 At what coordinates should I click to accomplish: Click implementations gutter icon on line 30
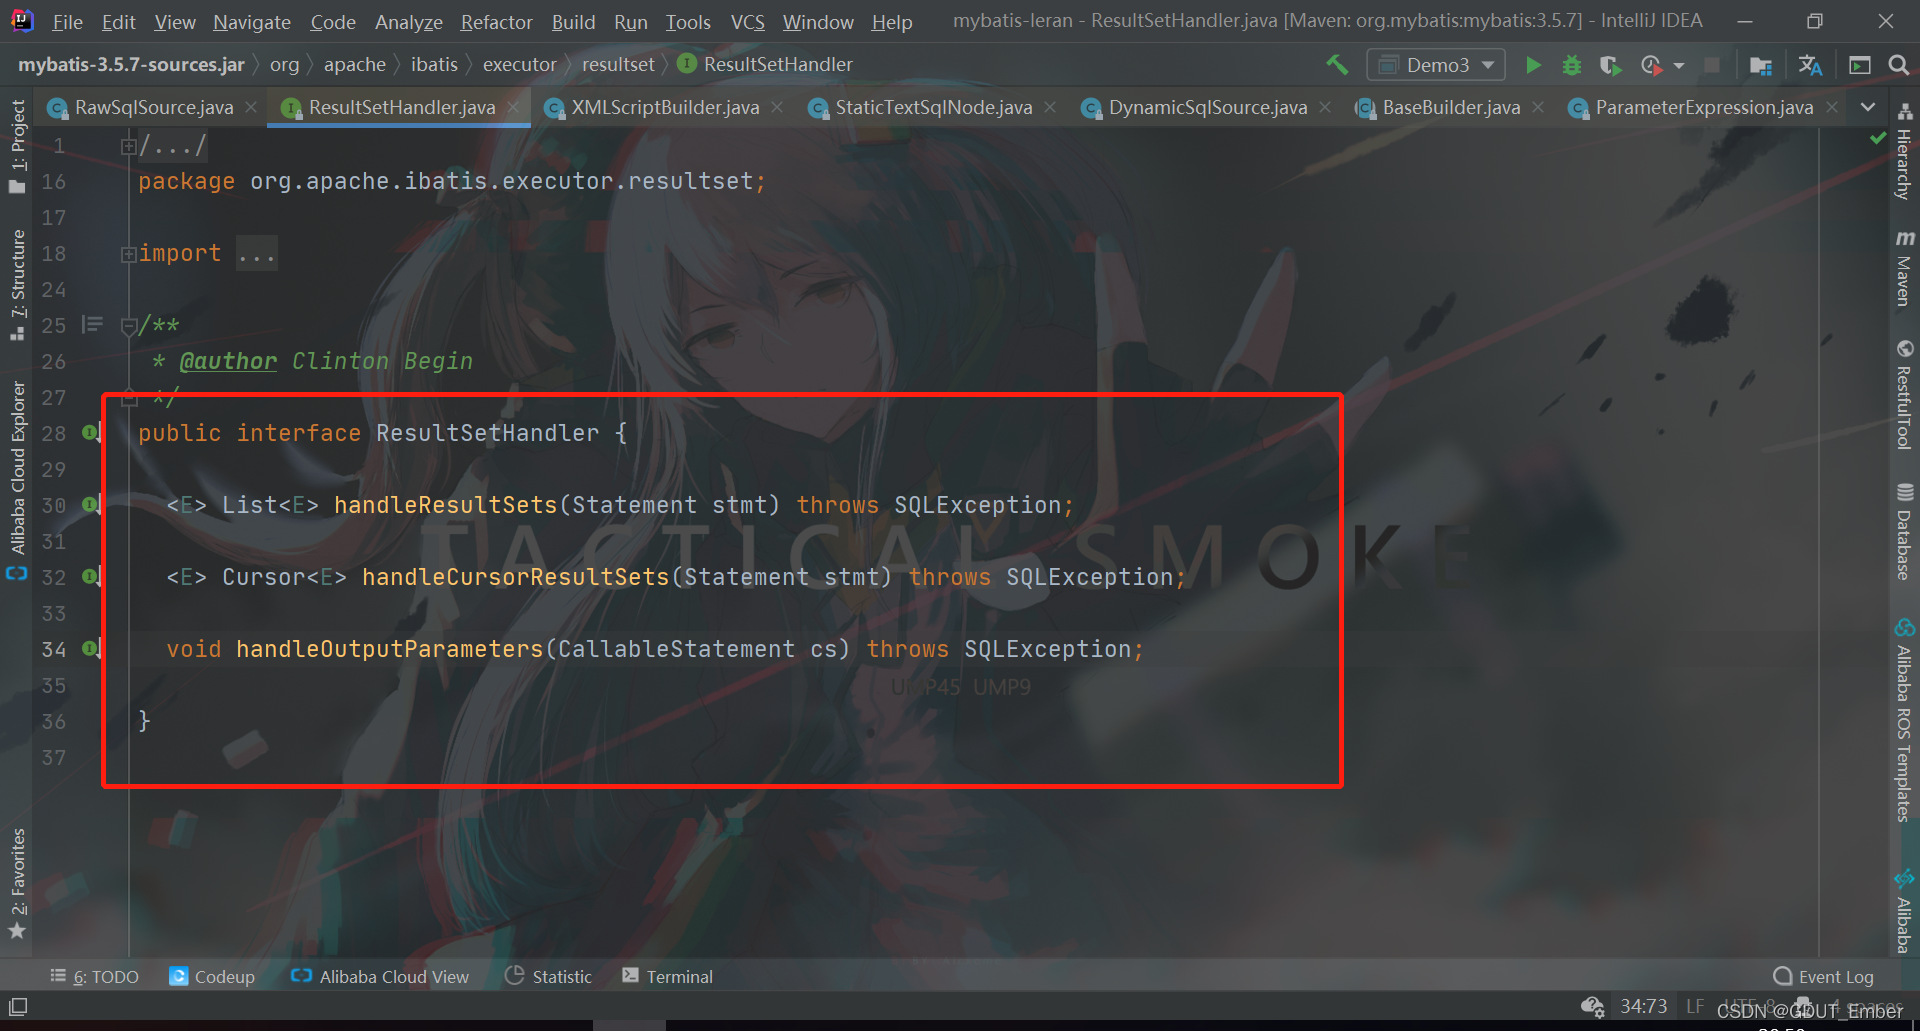(x=91, y=505)
